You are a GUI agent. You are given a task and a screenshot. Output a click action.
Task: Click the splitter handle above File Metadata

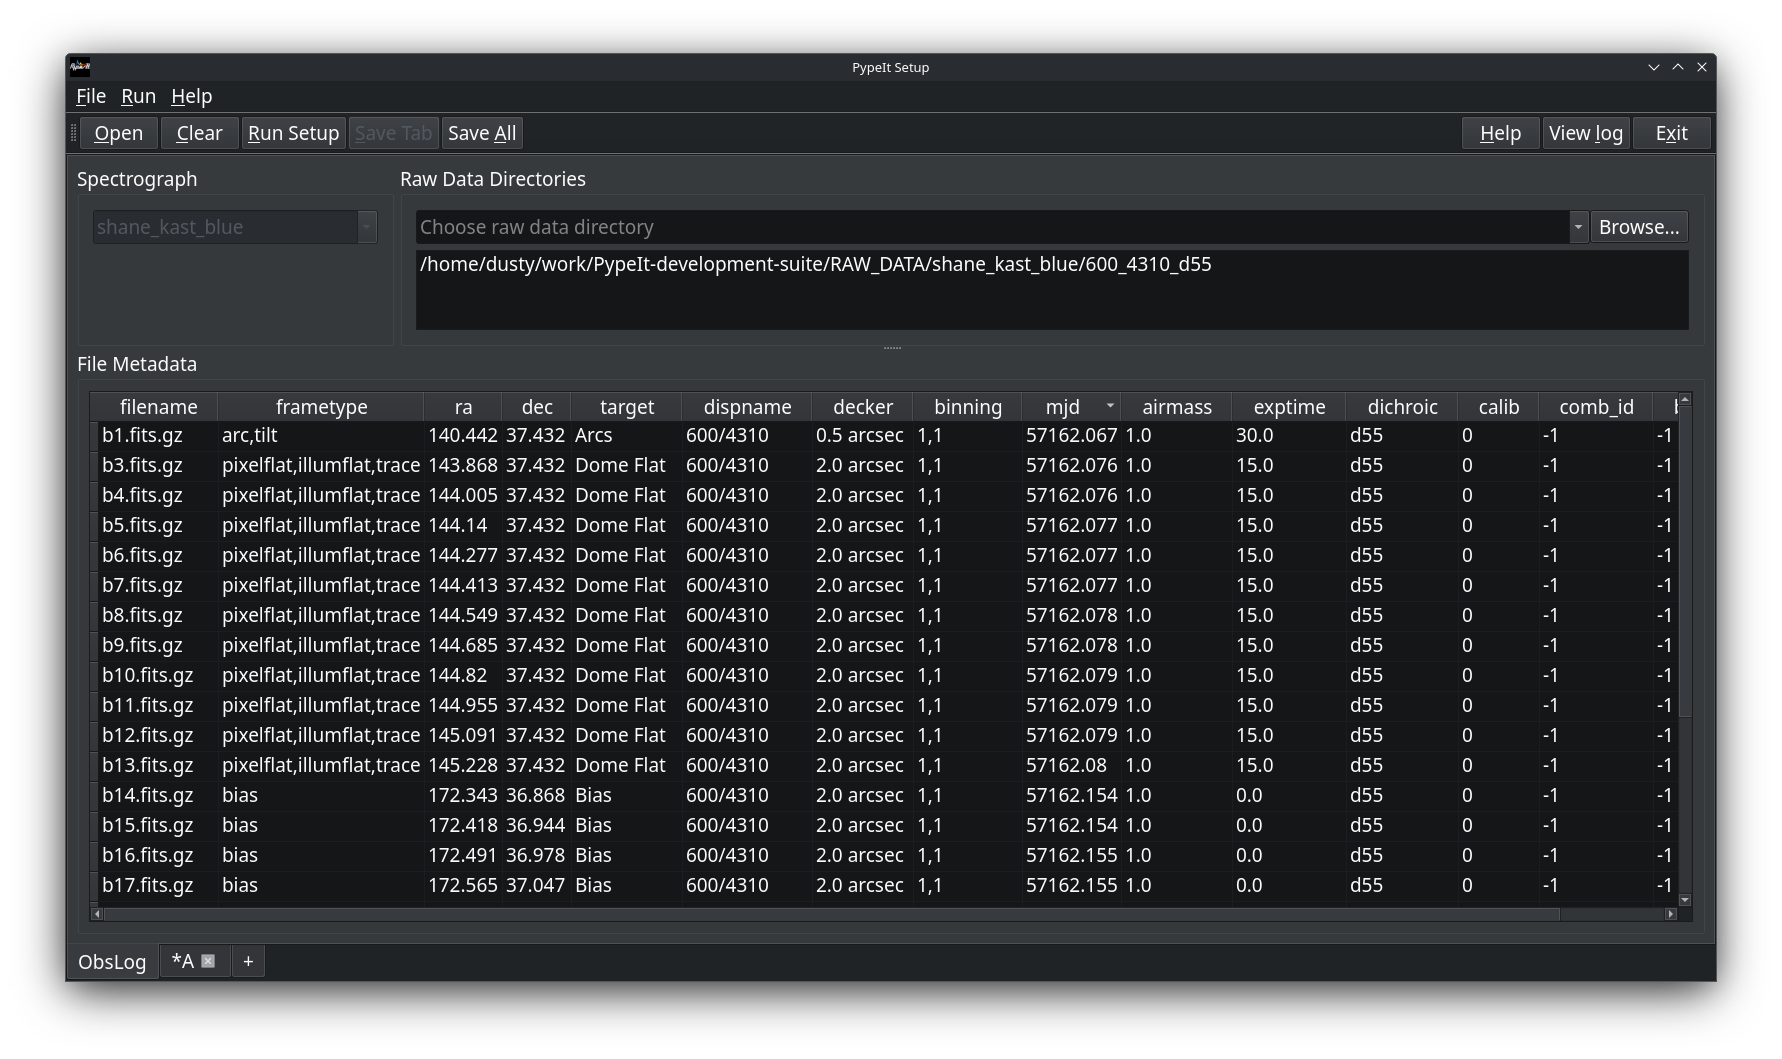click(x=892, y=348)
